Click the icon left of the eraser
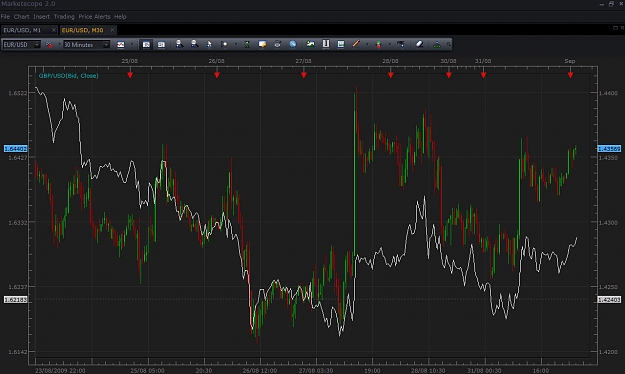The image size is (625, 374). pos(401,45)
